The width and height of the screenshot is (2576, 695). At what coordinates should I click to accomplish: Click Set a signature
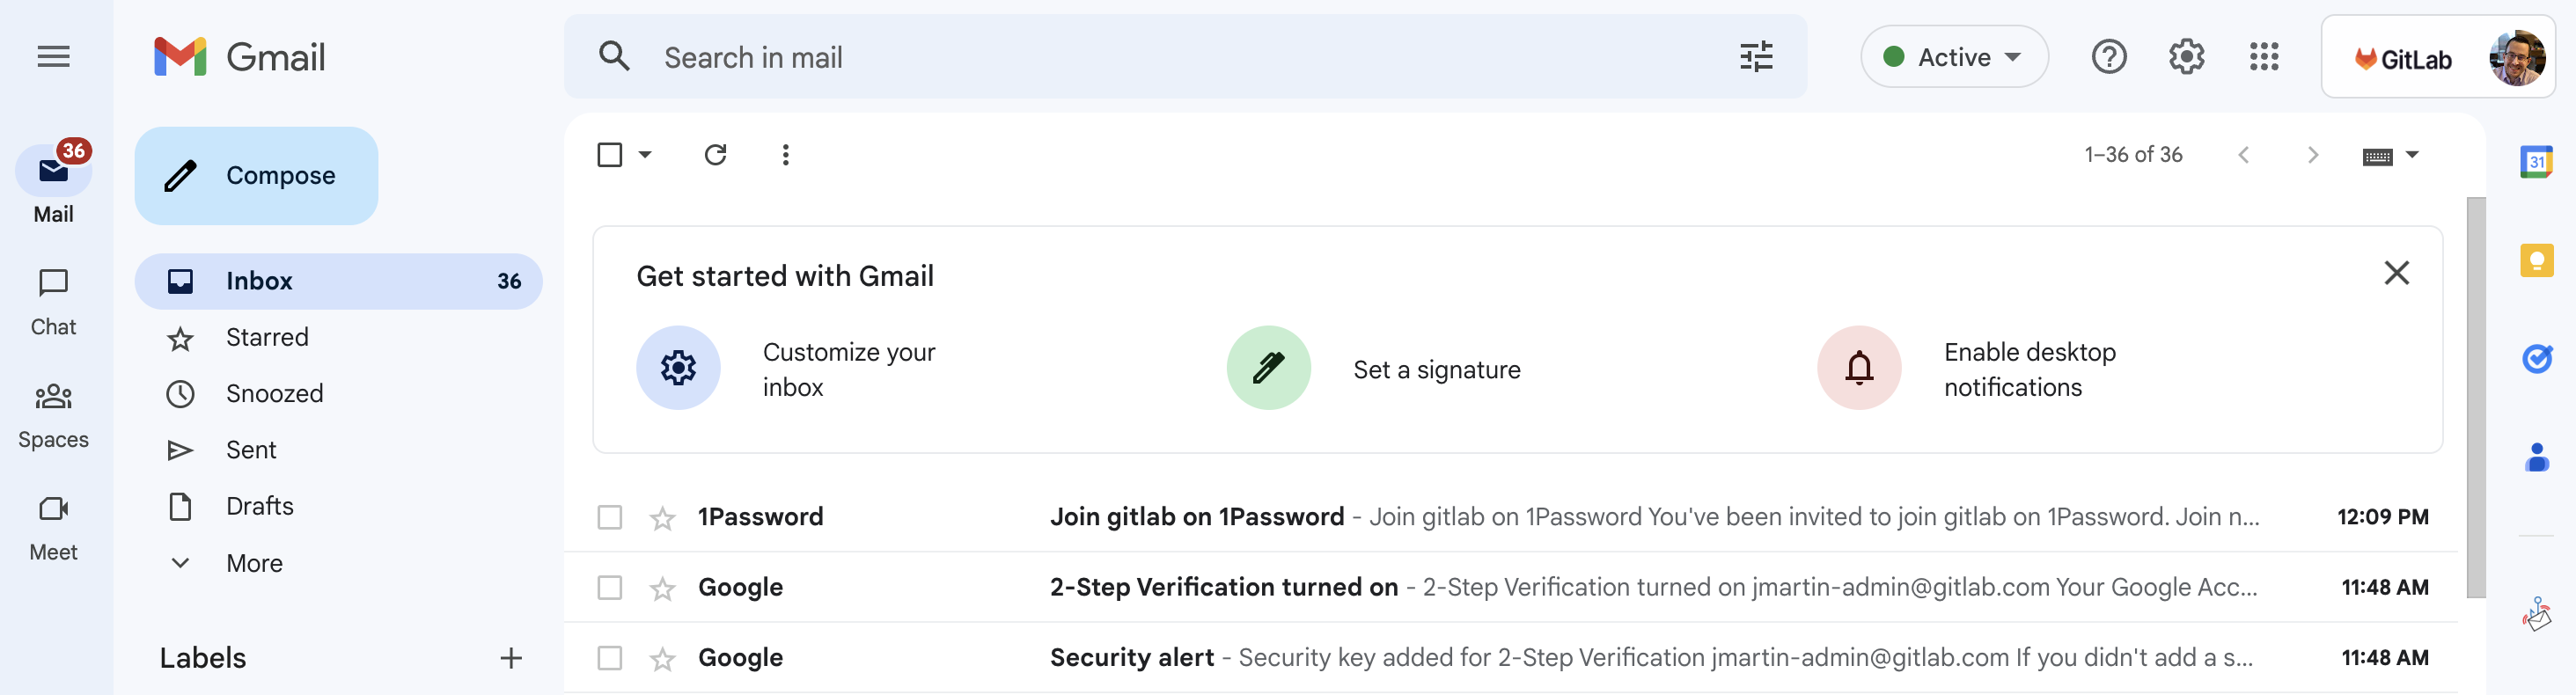click(x=1435, y=370)
